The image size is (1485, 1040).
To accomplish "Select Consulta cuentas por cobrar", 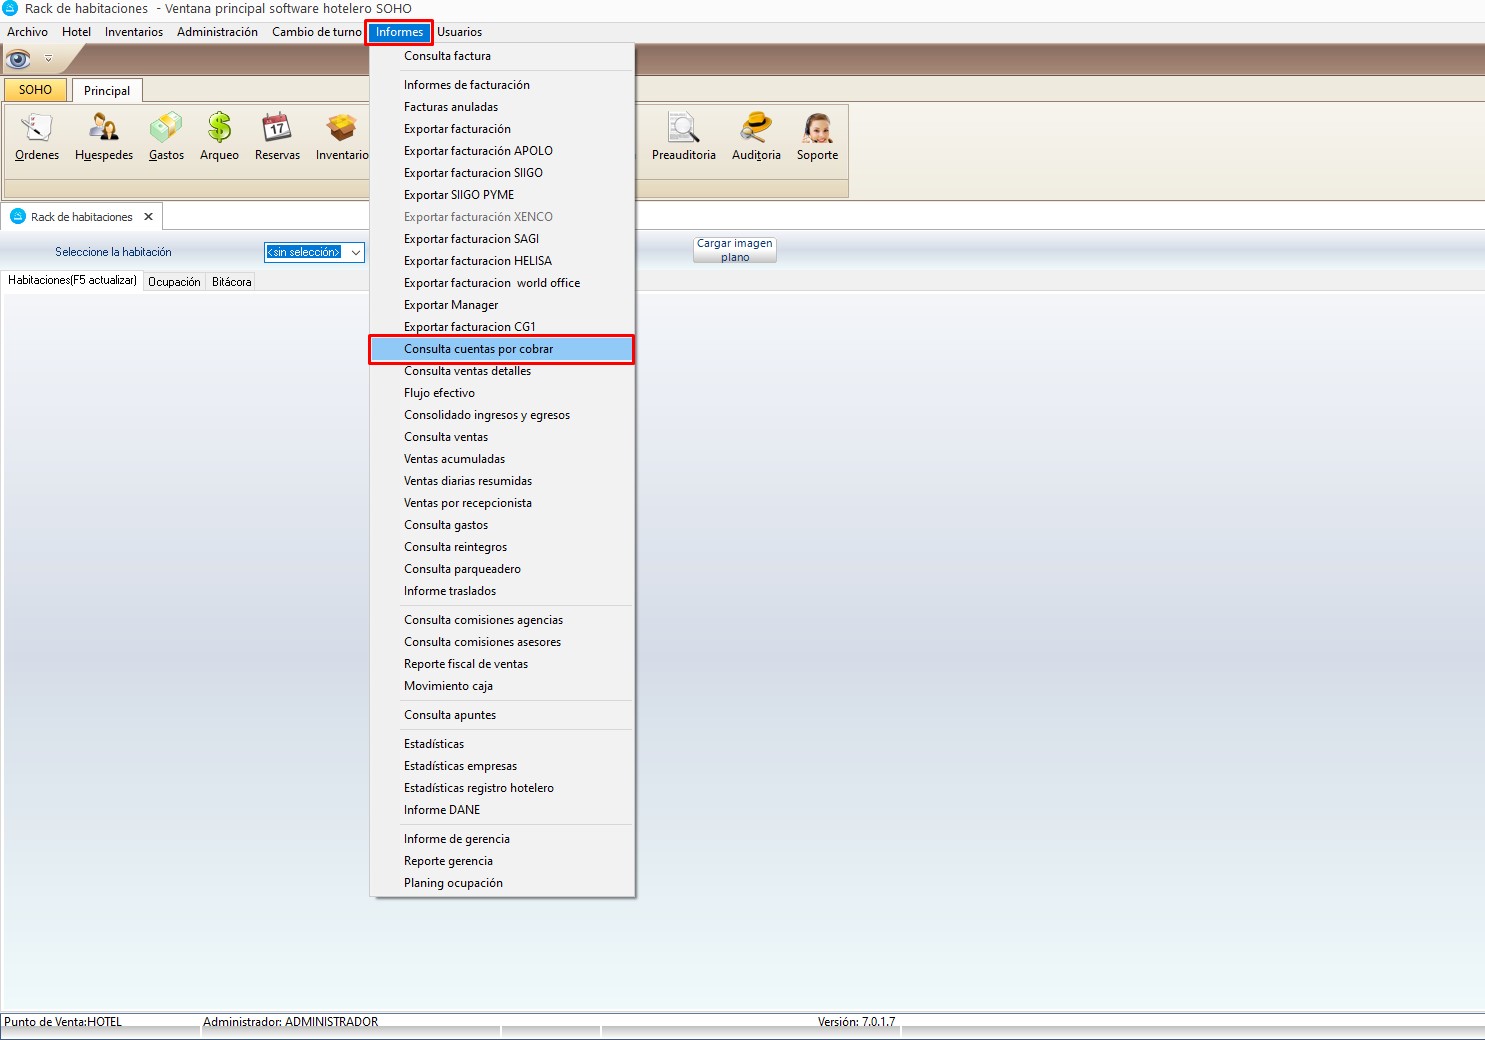I will pos(478,349).
